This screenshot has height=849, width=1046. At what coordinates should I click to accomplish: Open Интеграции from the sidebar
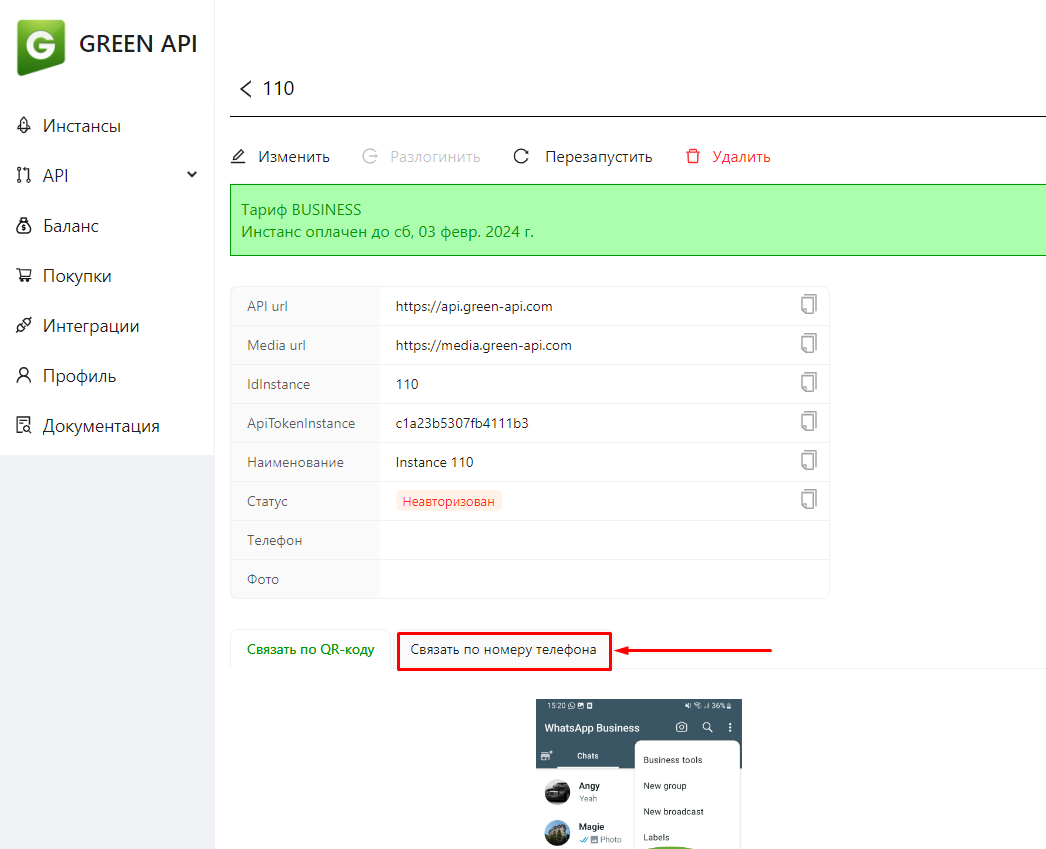[90, 326]
